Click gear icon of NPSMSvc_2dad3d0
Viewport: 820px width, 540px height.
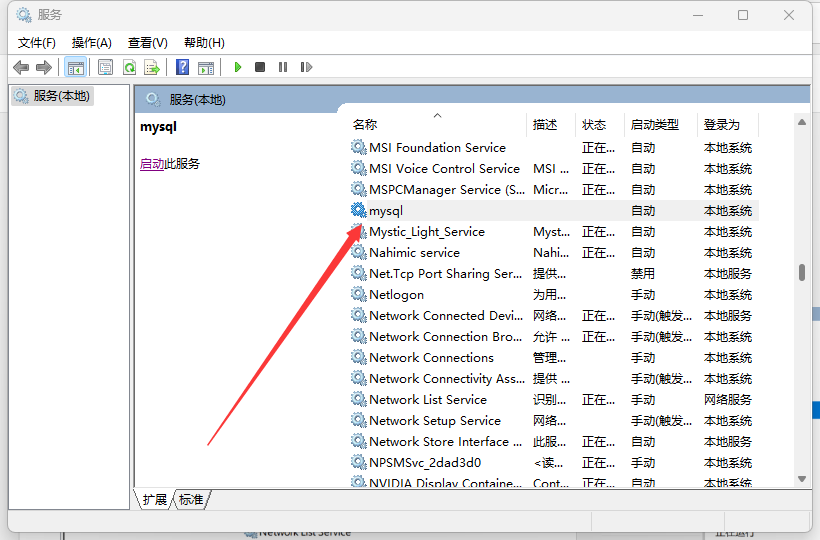[x=358, y=463]
